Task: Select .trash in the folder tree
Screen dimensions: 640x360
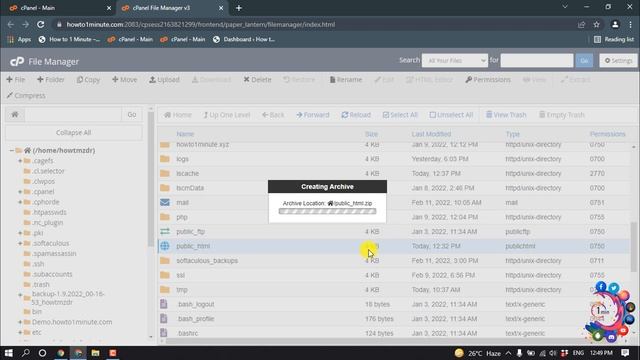Action: pyautogui.click(x=40, y=284)
